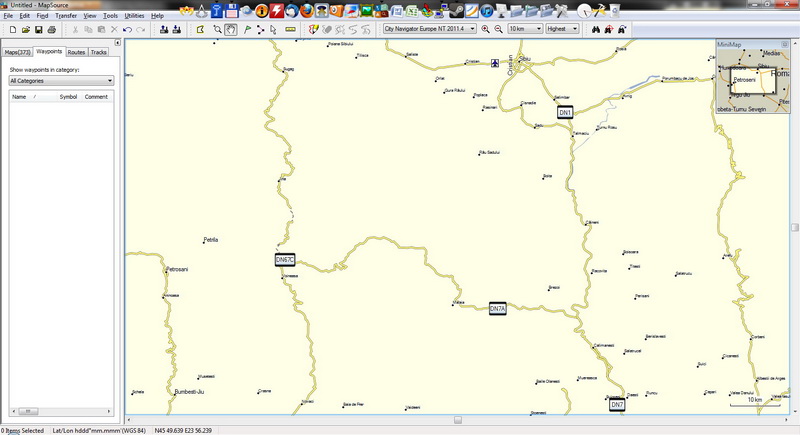Click the Zoom In magnifier icon
The width and height of the screenshot is (800, 435).
[x=486, y=29]
